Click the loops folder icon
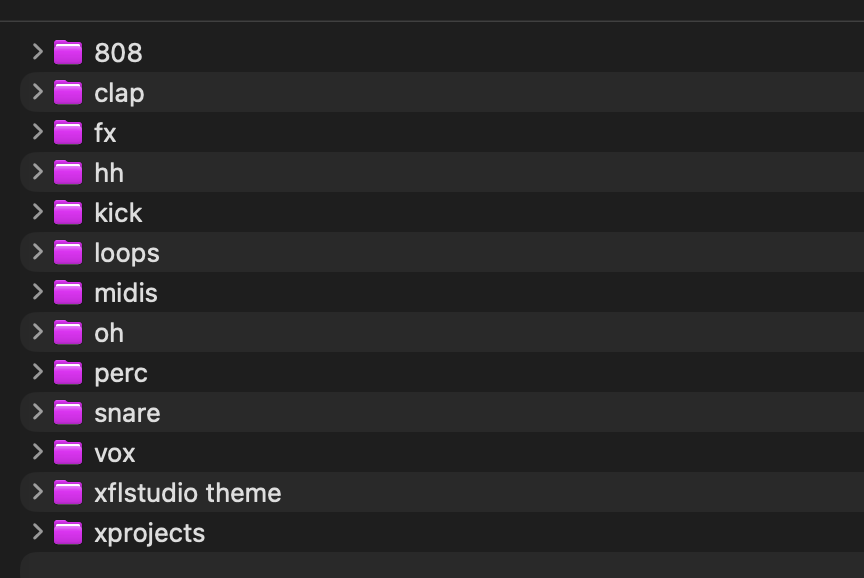This screenshot has width=864, height=578. (x=68, y=252)
